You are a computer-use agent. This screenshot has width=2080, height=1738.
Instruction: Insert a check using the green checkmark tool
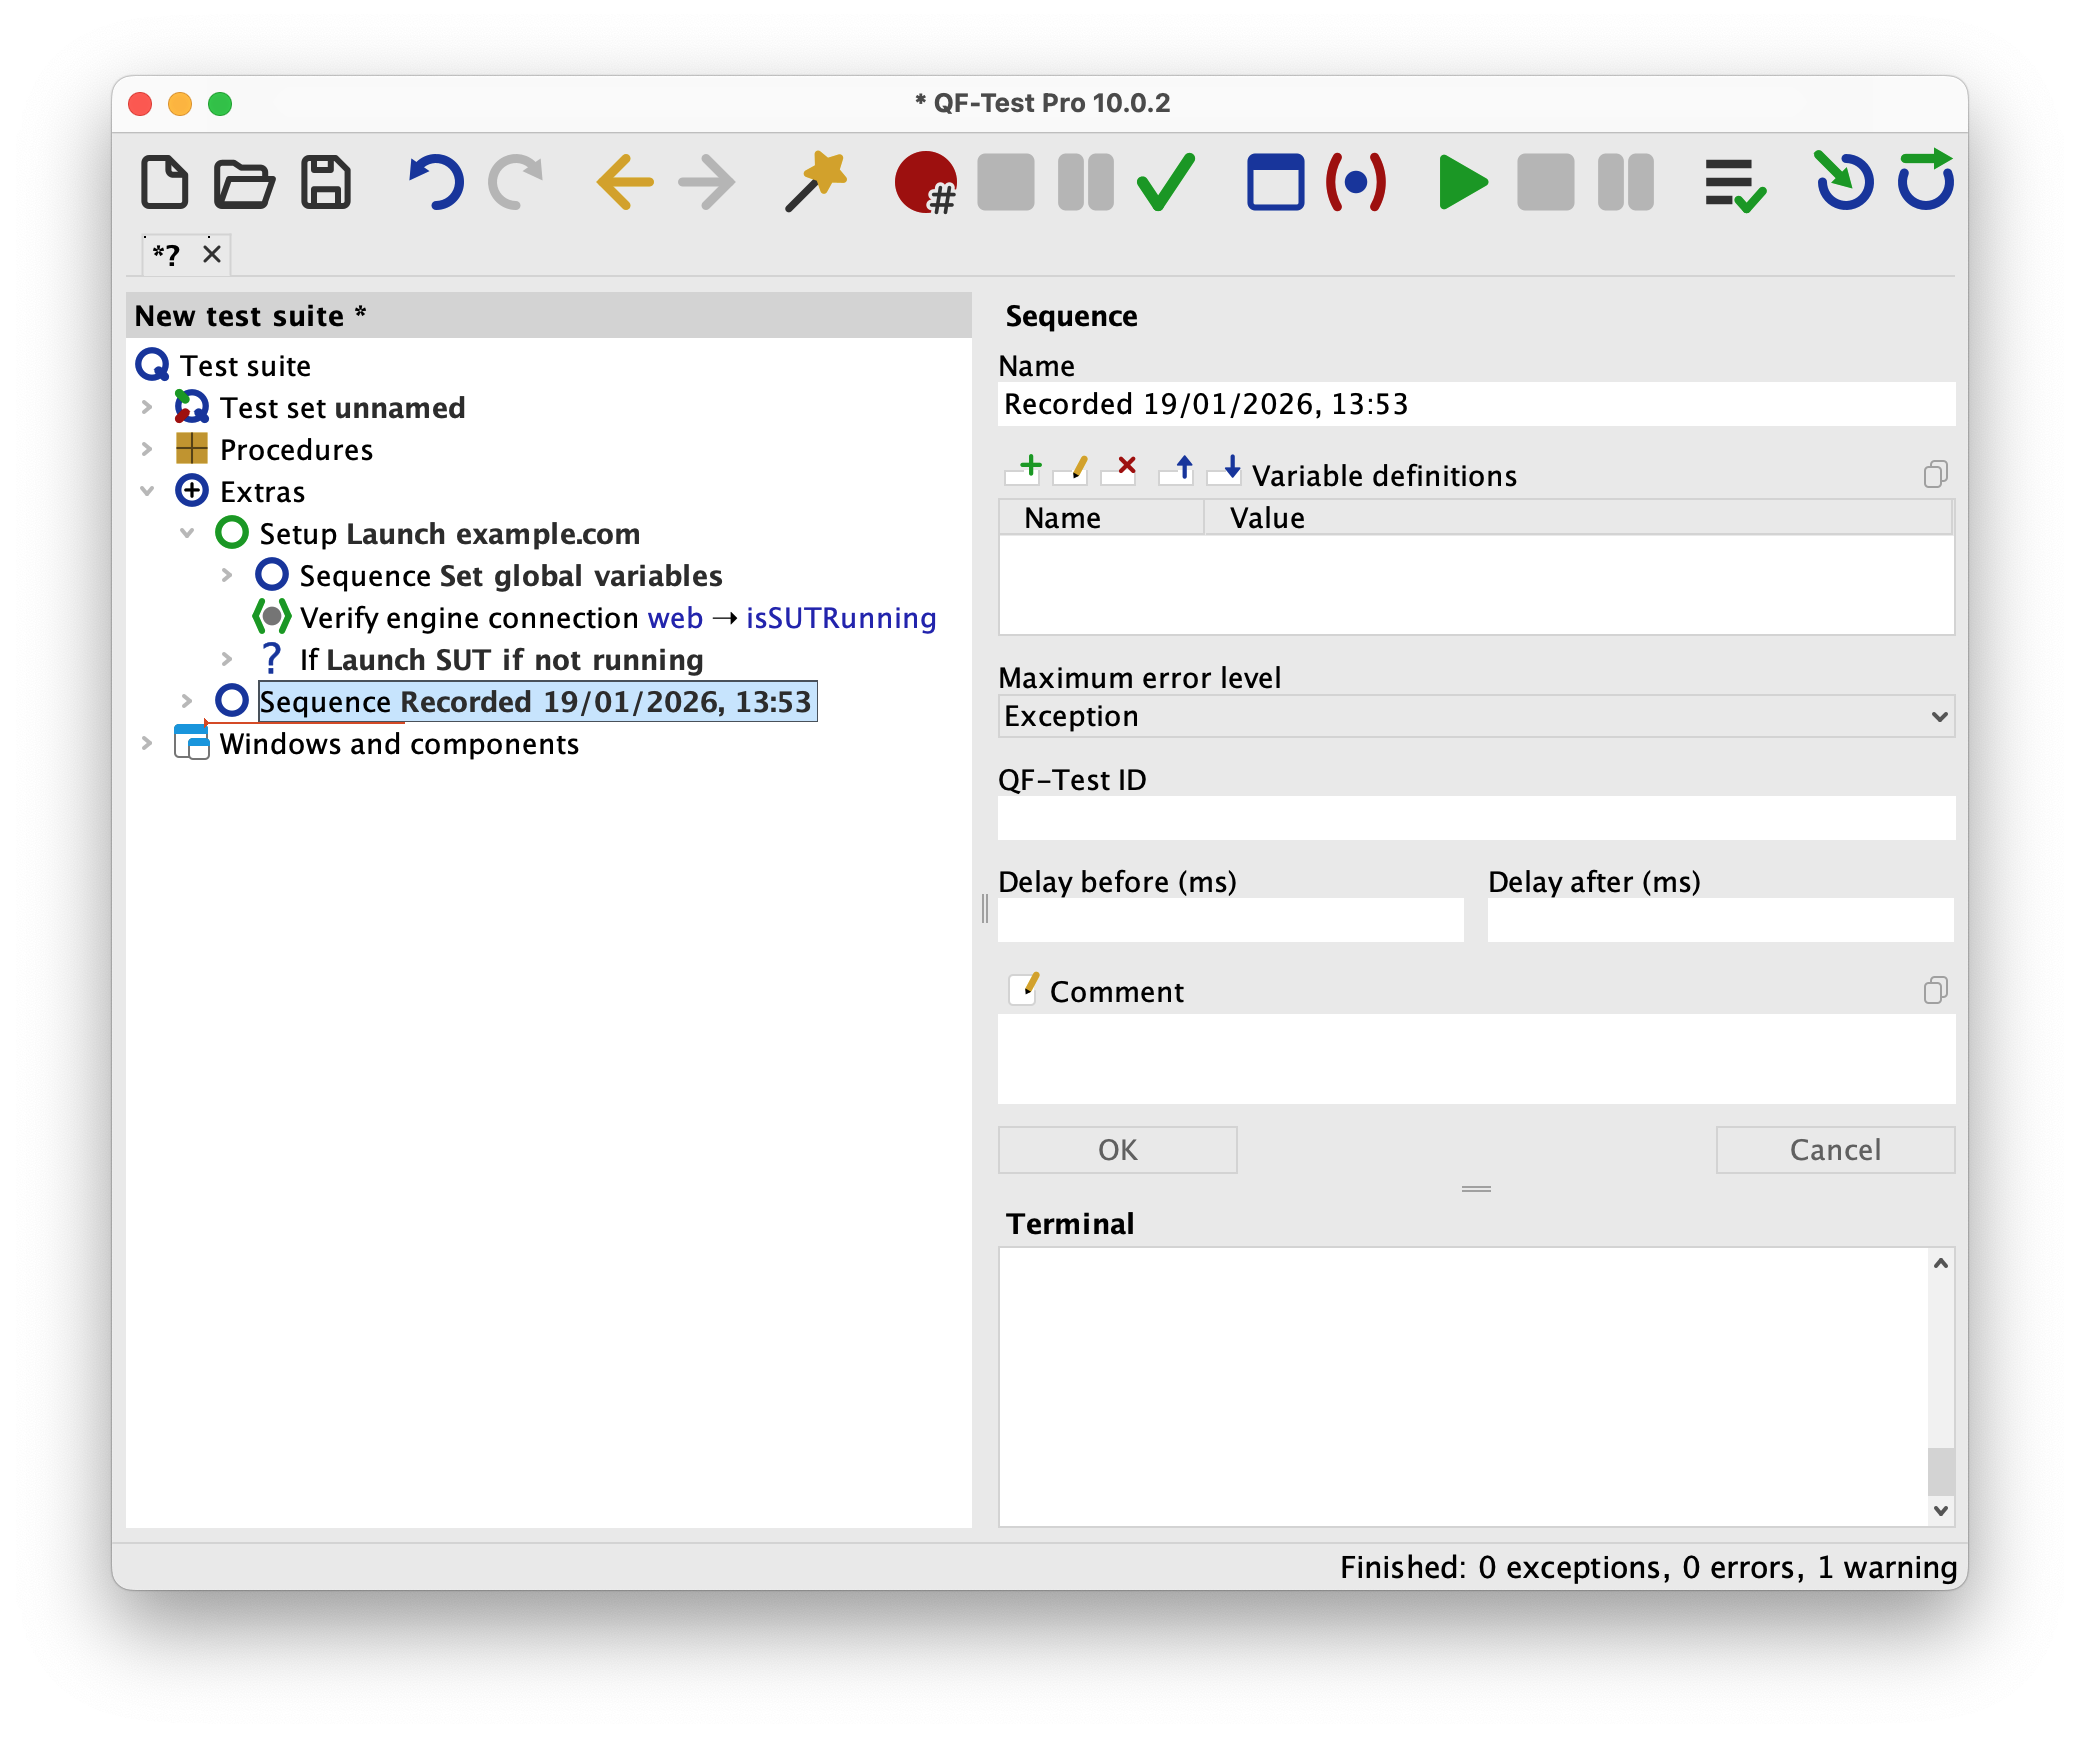[1164, 182]
